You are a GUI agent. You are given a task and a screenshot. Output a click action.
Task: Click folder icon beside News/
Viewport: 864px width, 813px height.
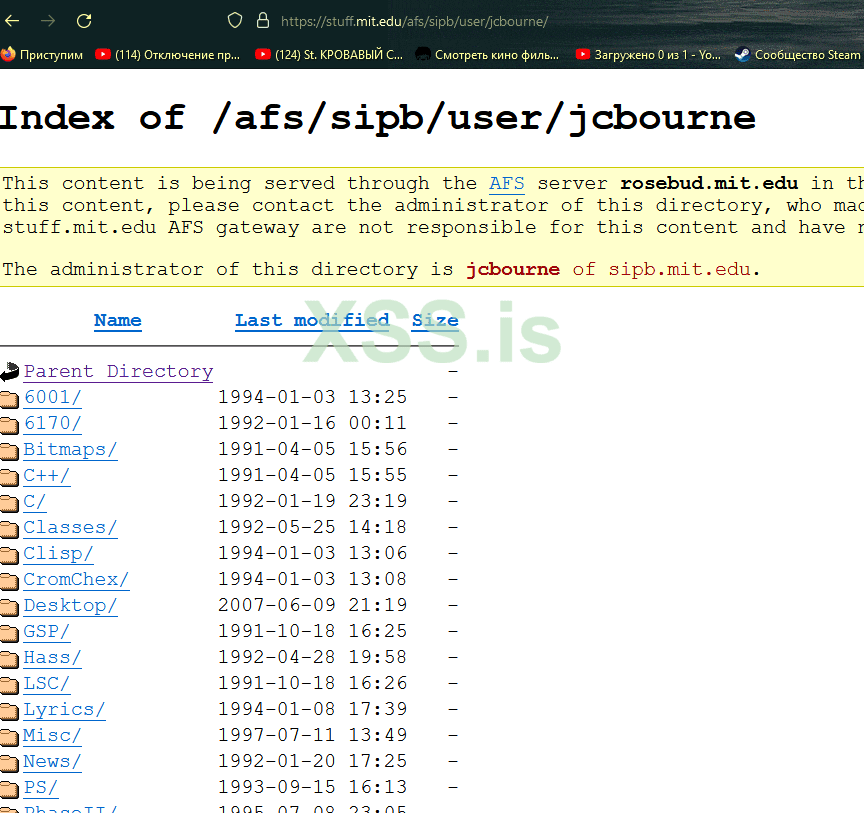9,763
